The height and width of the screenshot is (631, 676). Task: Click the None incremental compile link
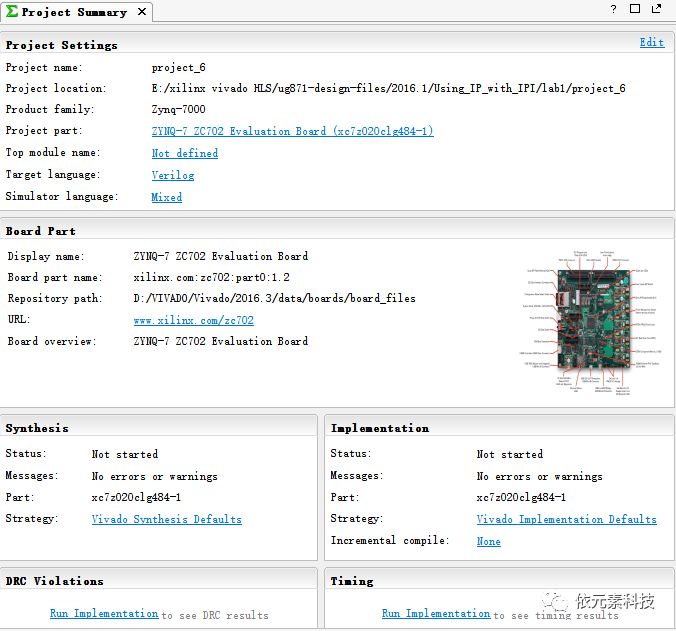tap(488, 541)
